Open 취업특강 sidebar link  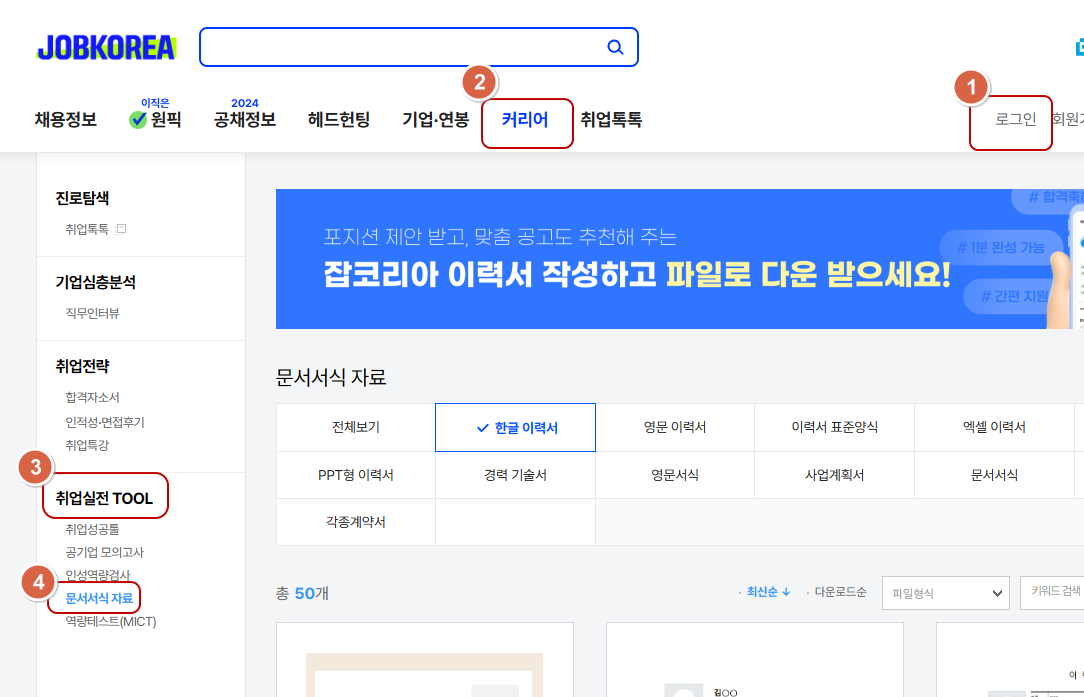(87, 445)
